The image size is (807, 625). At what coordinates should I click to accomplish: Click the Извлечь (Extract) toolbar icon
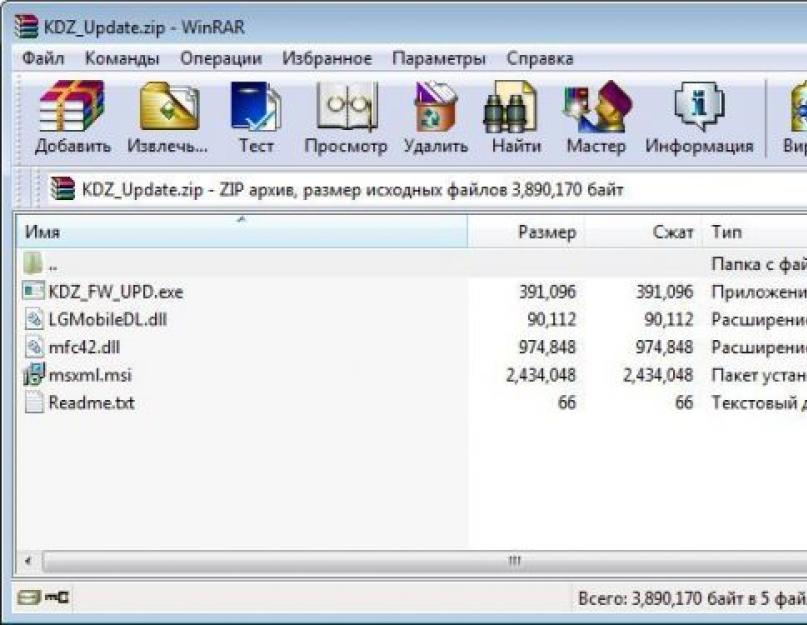(x=169, y=106)
